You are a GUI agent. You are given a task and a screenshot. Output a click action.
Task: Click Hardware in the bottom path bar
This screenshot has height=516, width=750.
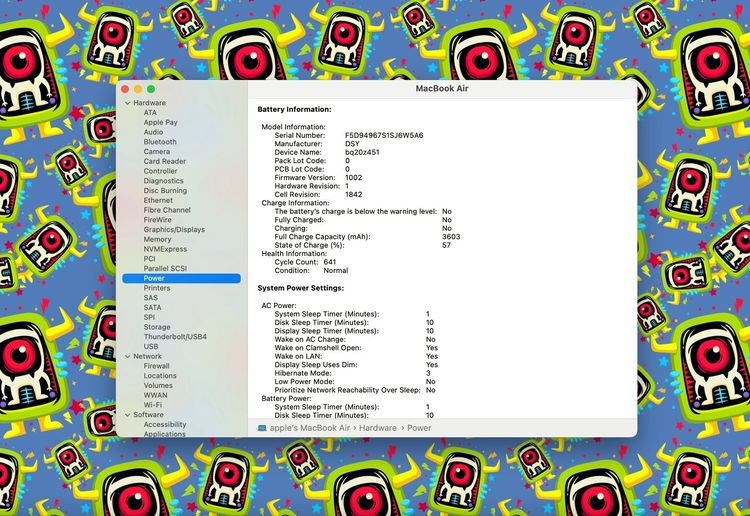tap(378, 428)
